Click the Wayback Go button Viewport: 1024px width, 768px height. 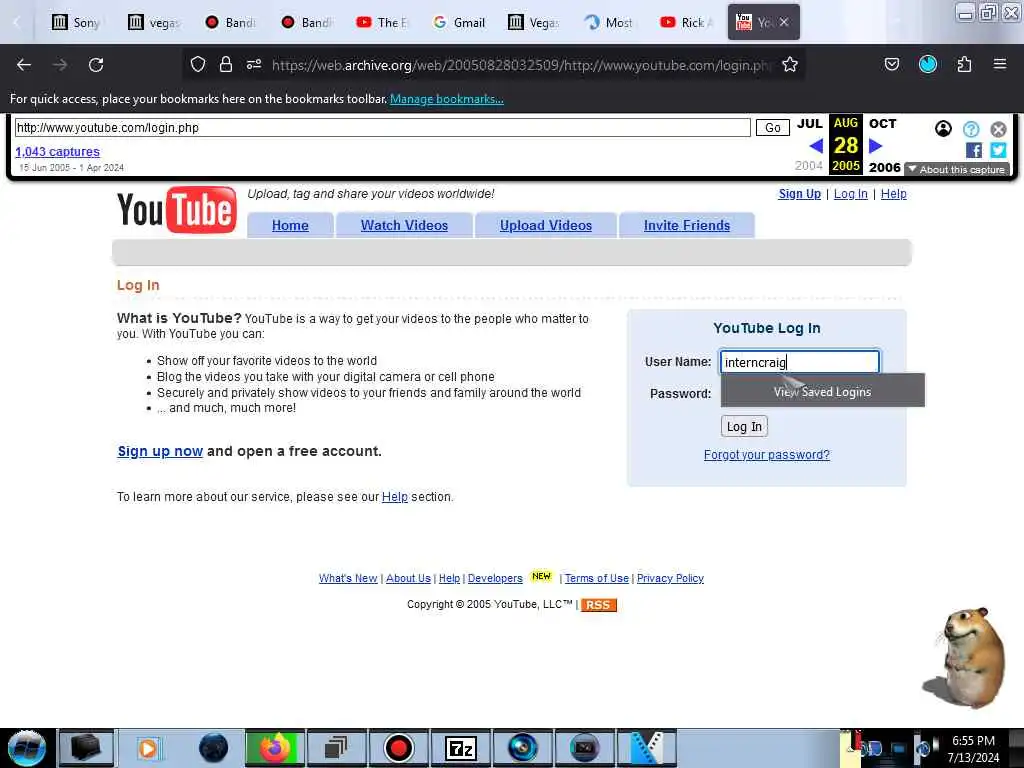(773, 127)
